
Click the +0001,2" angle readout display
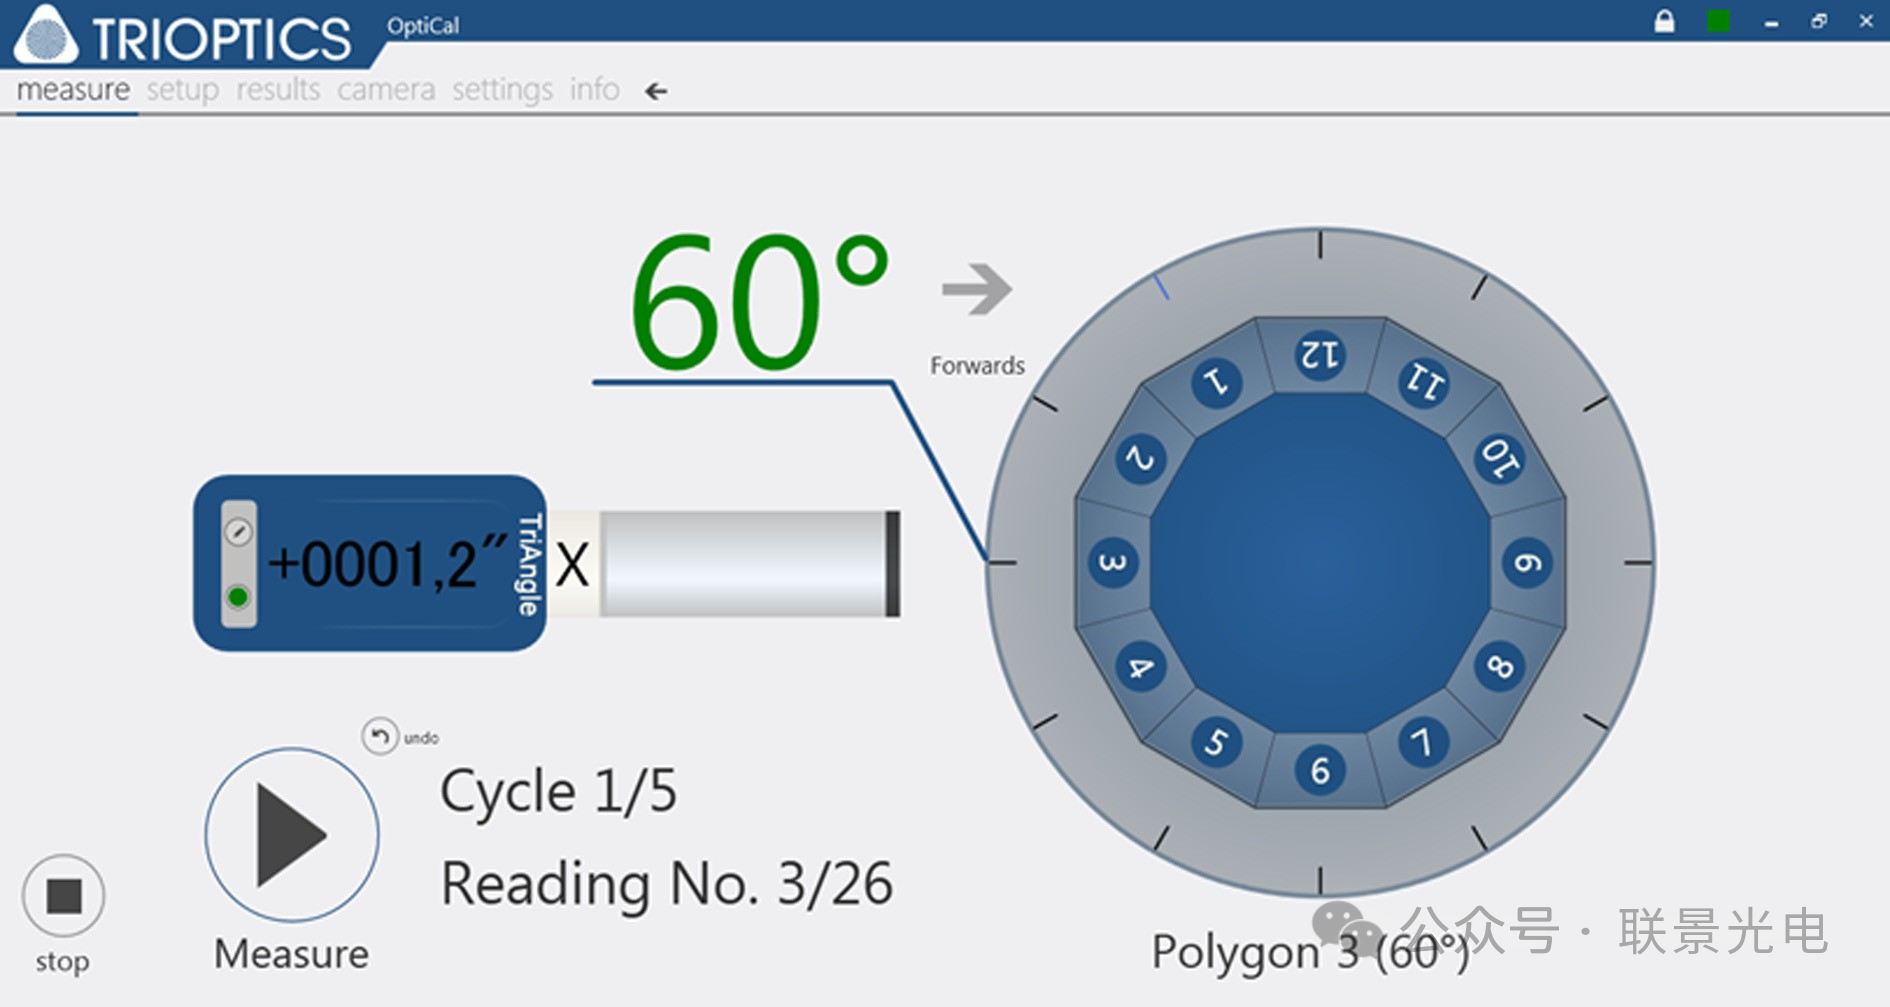386,564
